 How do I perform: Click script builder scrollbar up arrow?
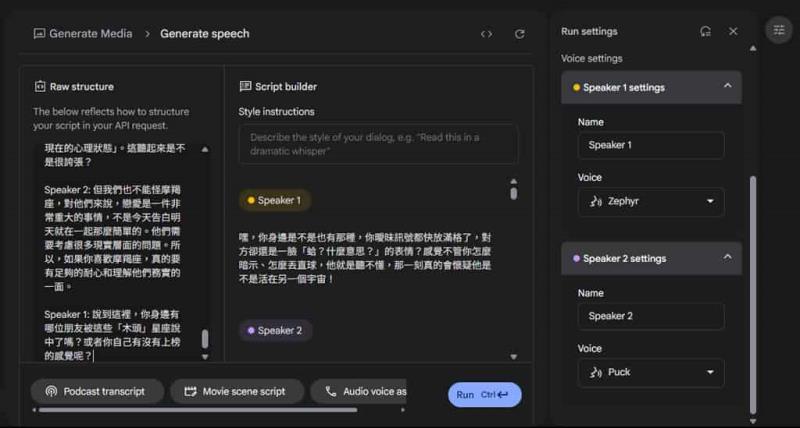514,182
